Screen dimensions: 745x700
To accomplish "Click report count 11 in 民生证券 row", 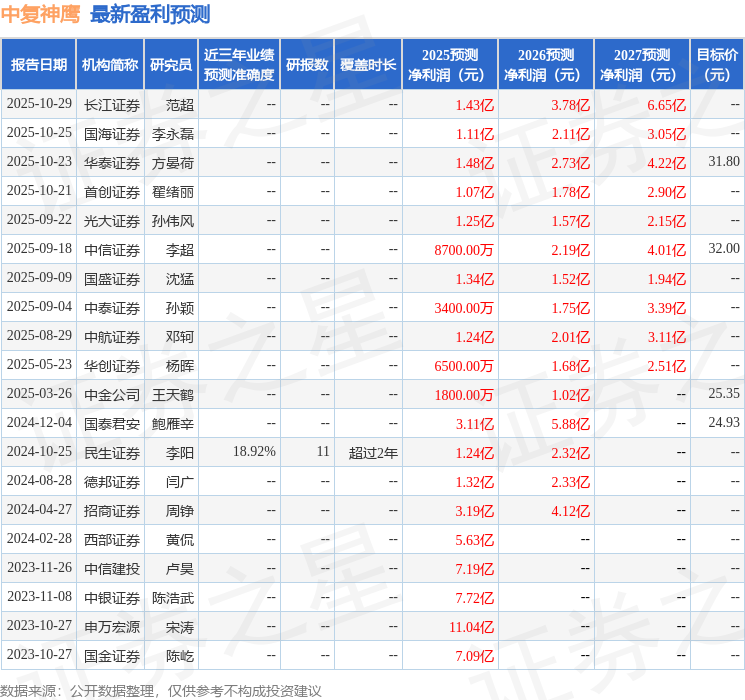I will [x=323, y=451].
